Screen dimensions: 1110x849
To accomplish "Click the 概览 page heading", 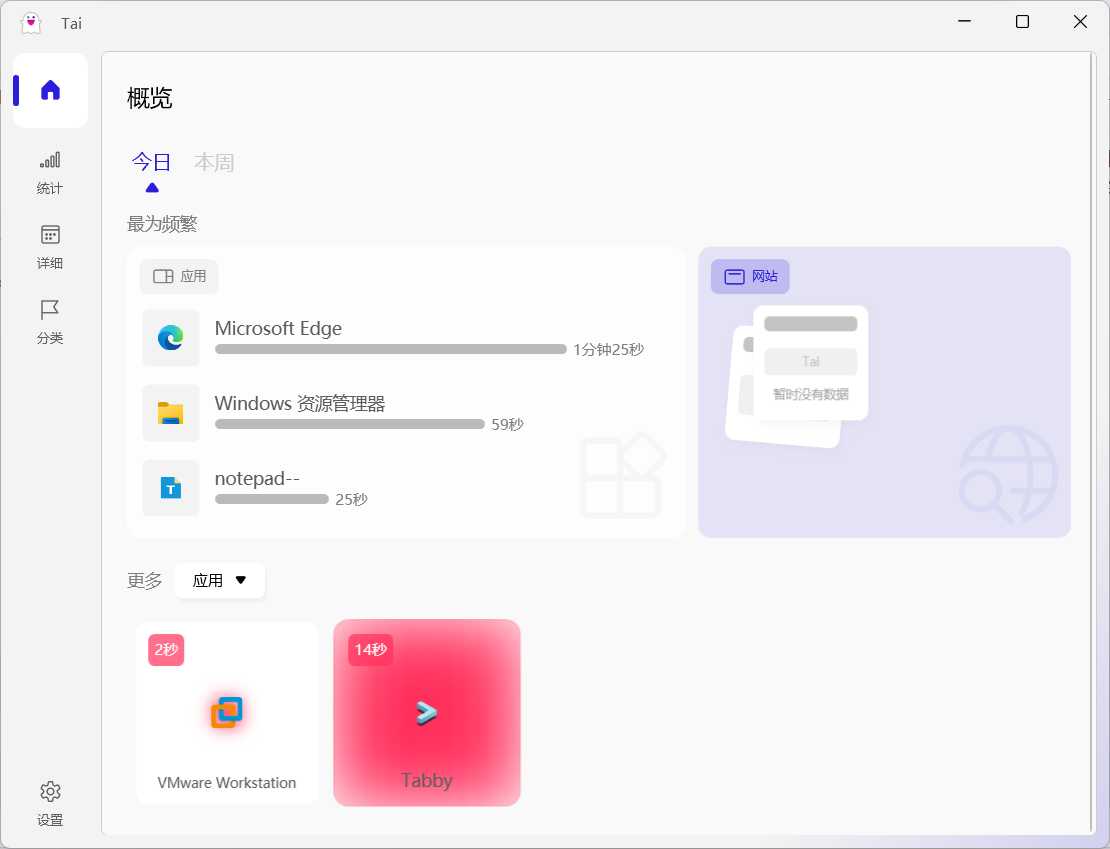I will point(149,98).
